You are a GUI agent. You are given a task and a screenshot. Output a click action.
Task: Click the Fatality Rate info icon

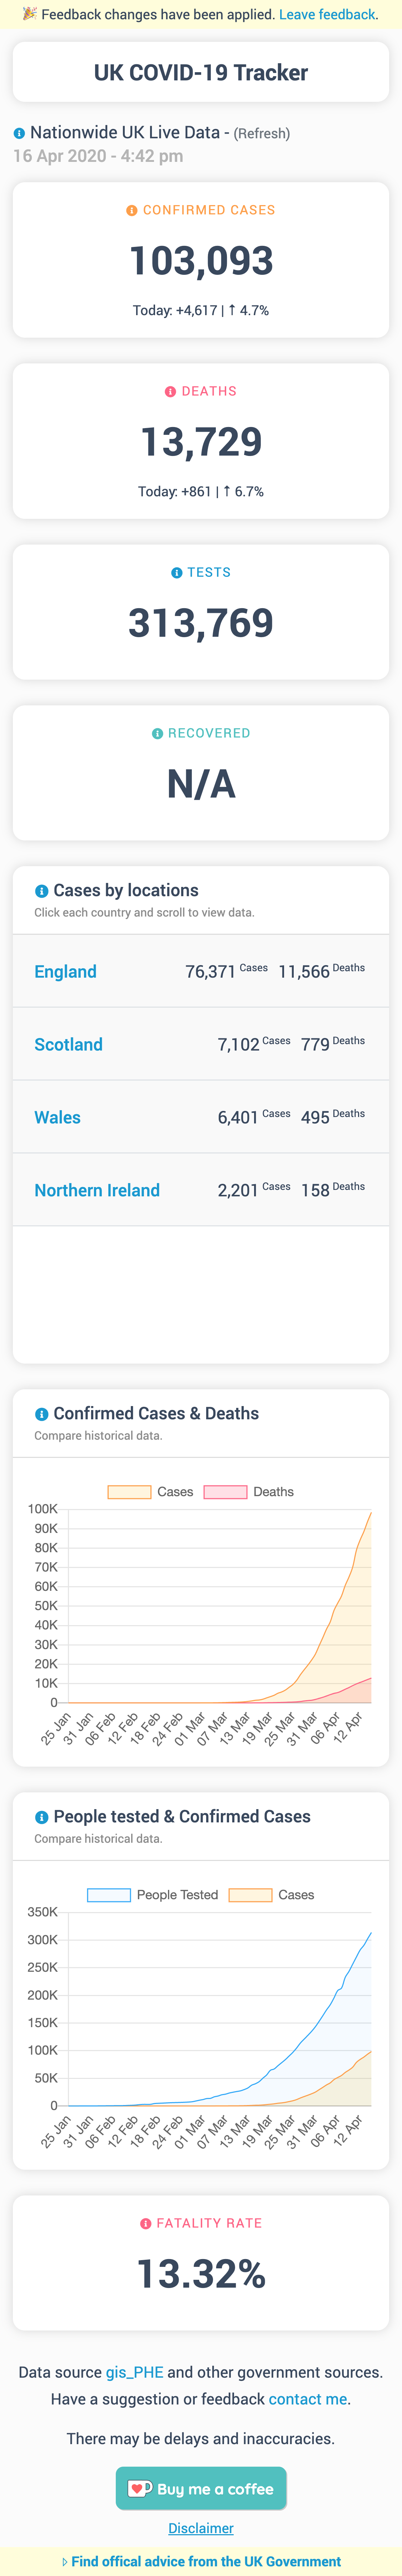[x=146, y=2224]
